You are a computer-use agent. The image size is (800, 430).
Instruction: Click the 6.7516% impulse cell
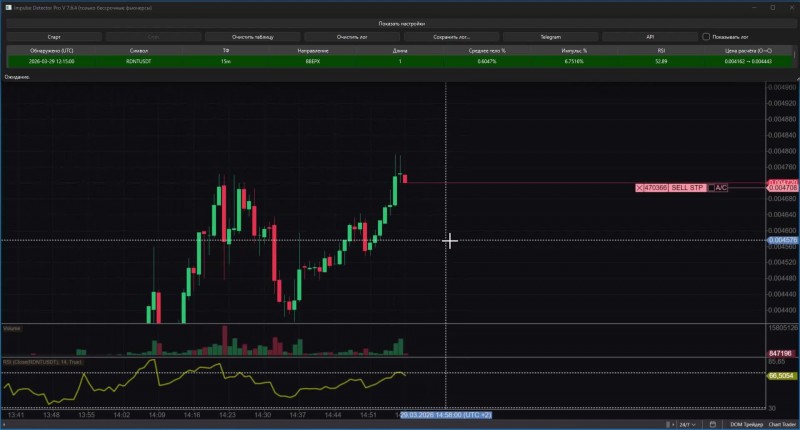pyautogui.click(x=574, y=61)
